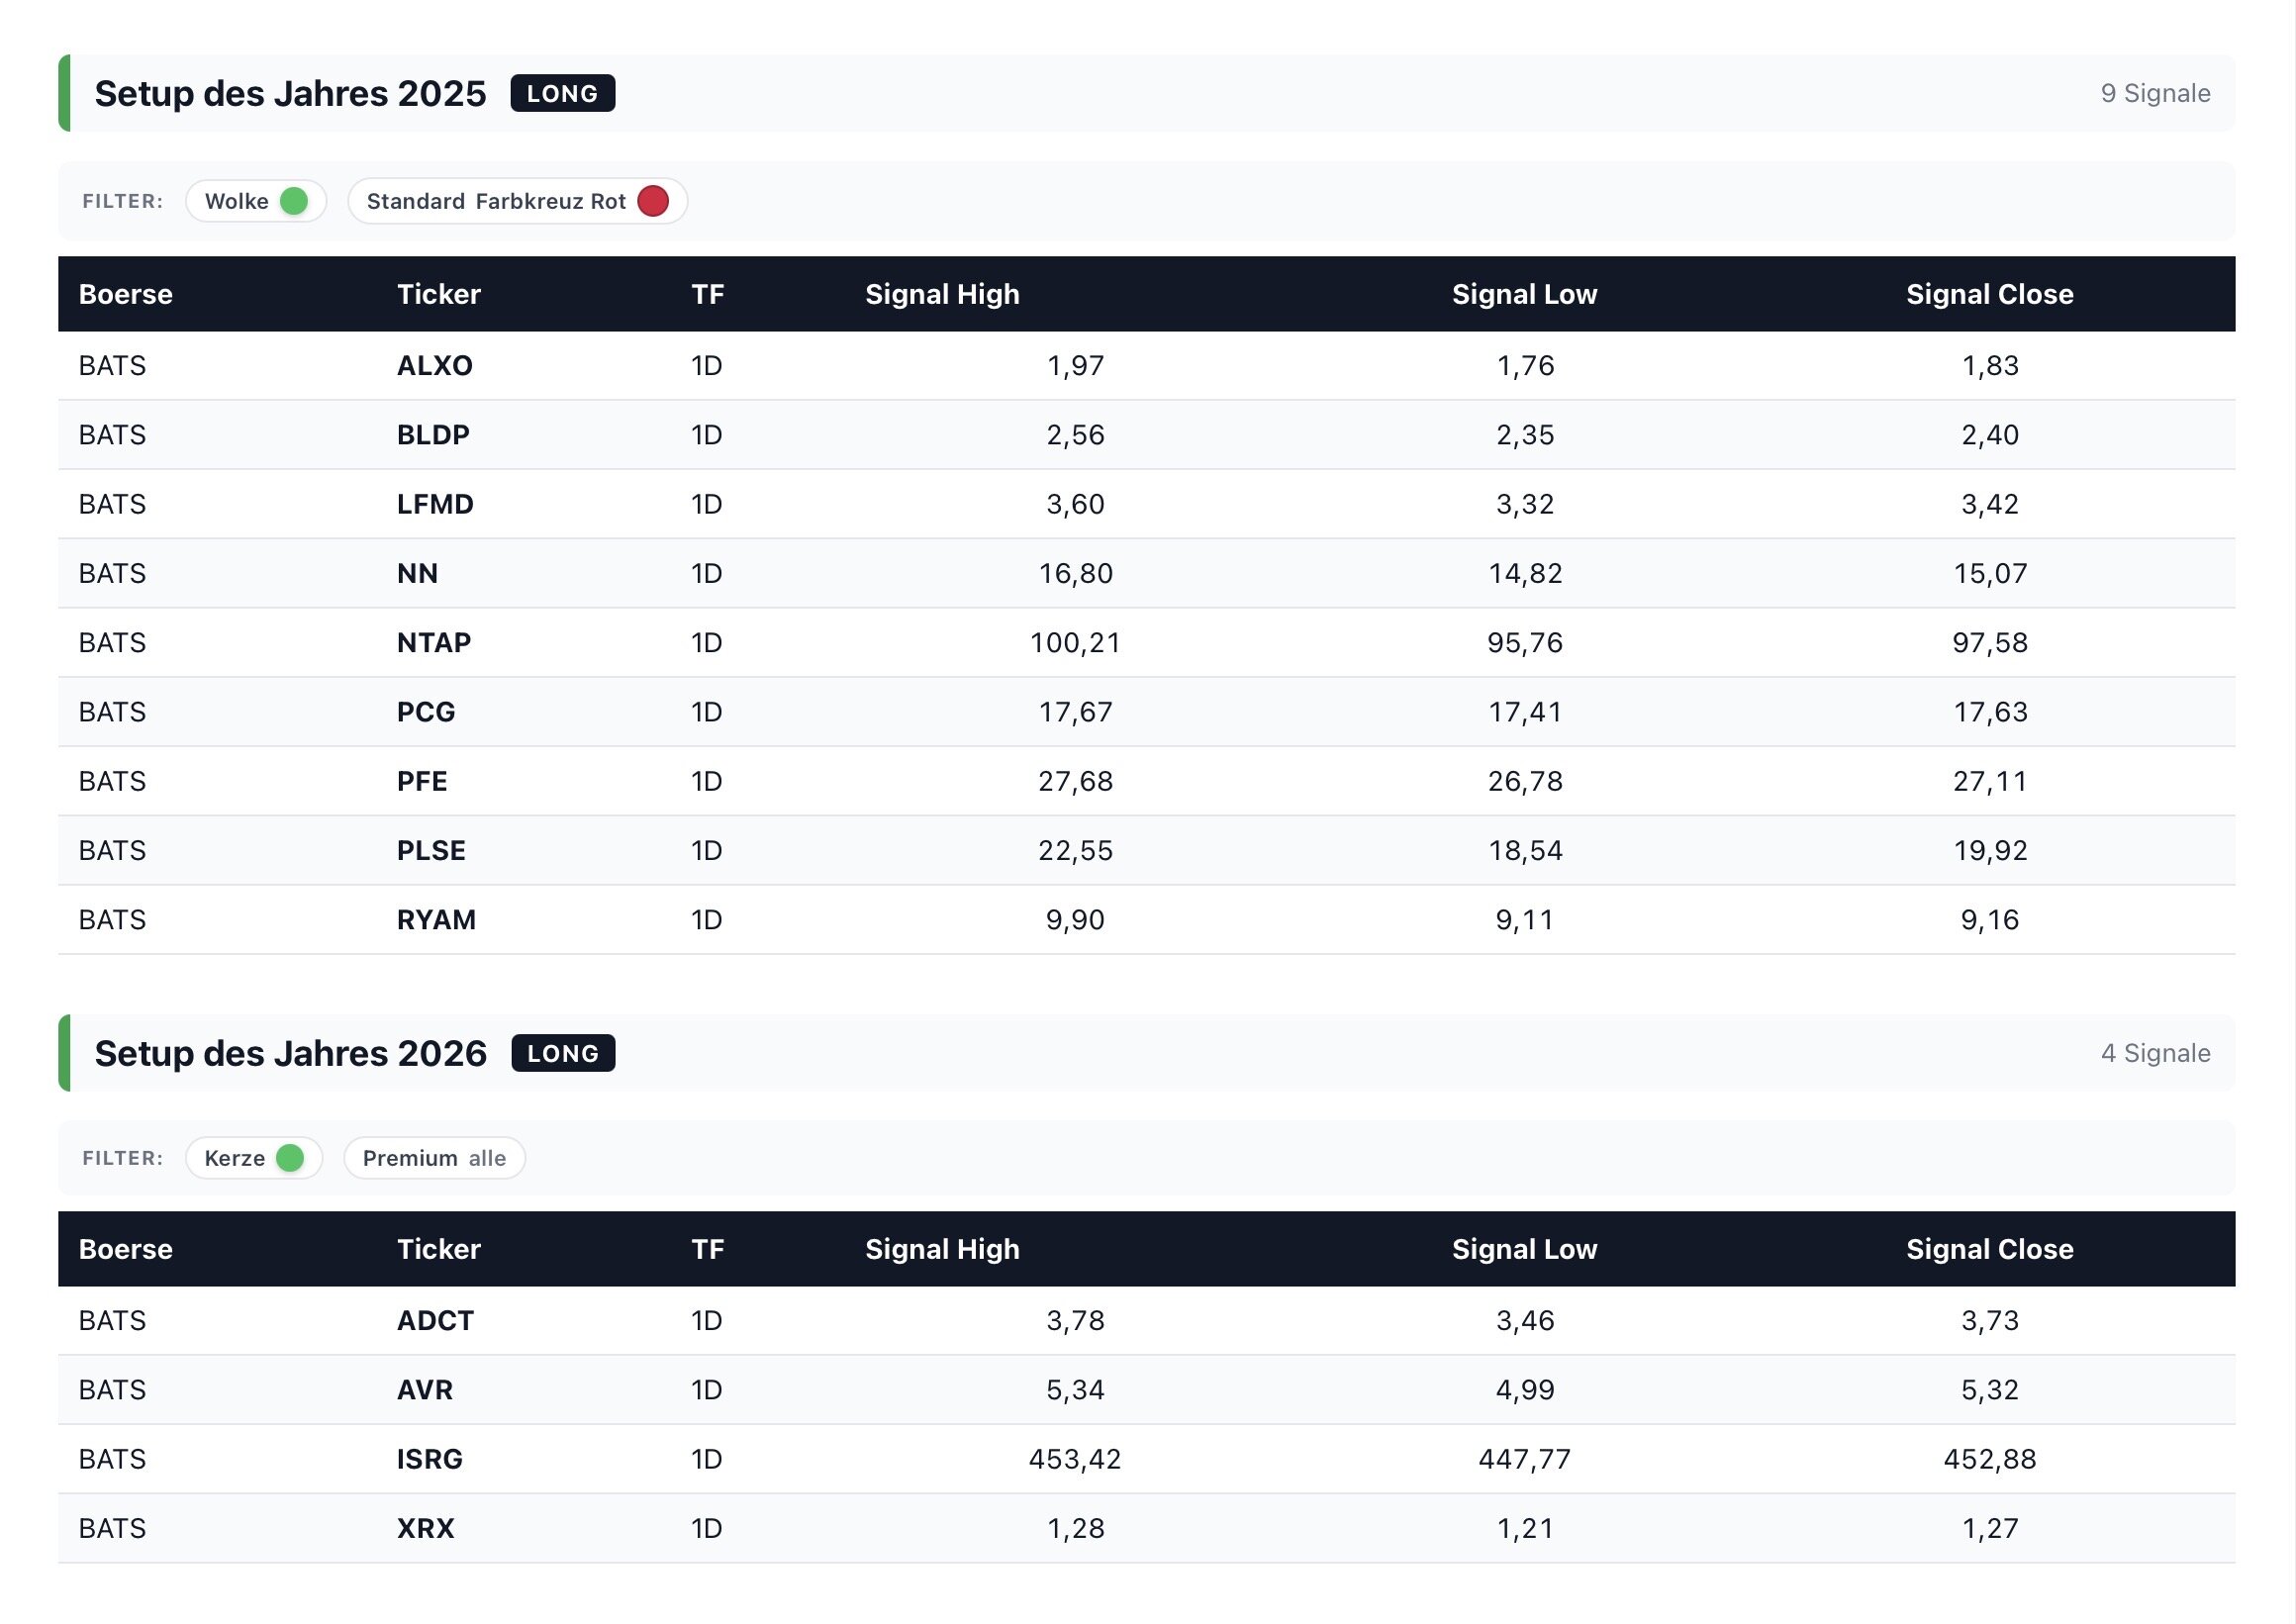The height and width of the screenshot is (1624, 2296).
Task: Click the green Kerze filter dot
Action: (290, 1158)
